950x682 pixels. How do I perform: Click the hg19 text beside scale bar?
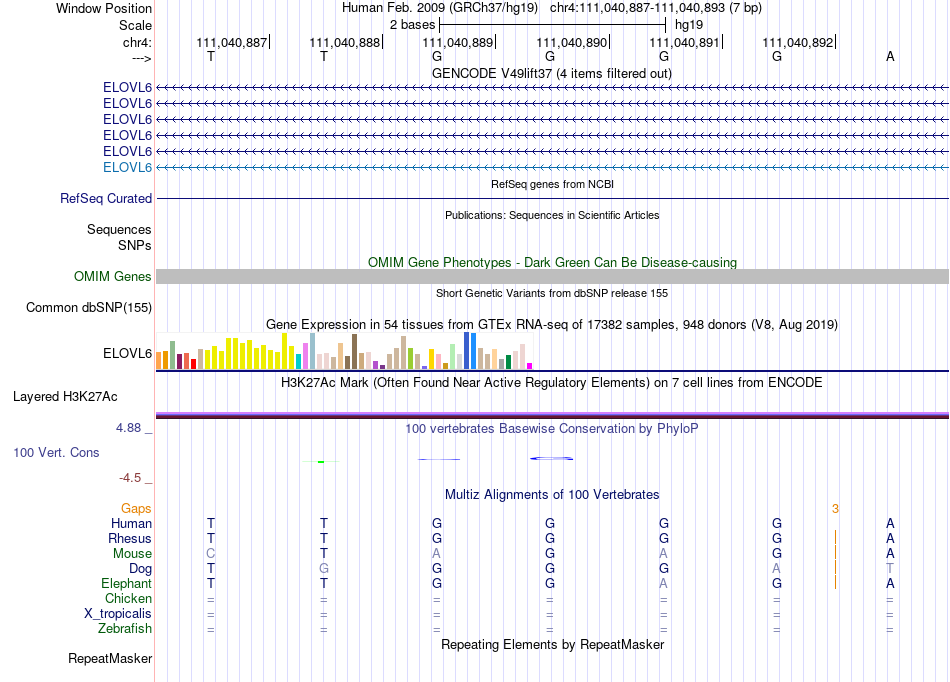click(x=689, y=25)
